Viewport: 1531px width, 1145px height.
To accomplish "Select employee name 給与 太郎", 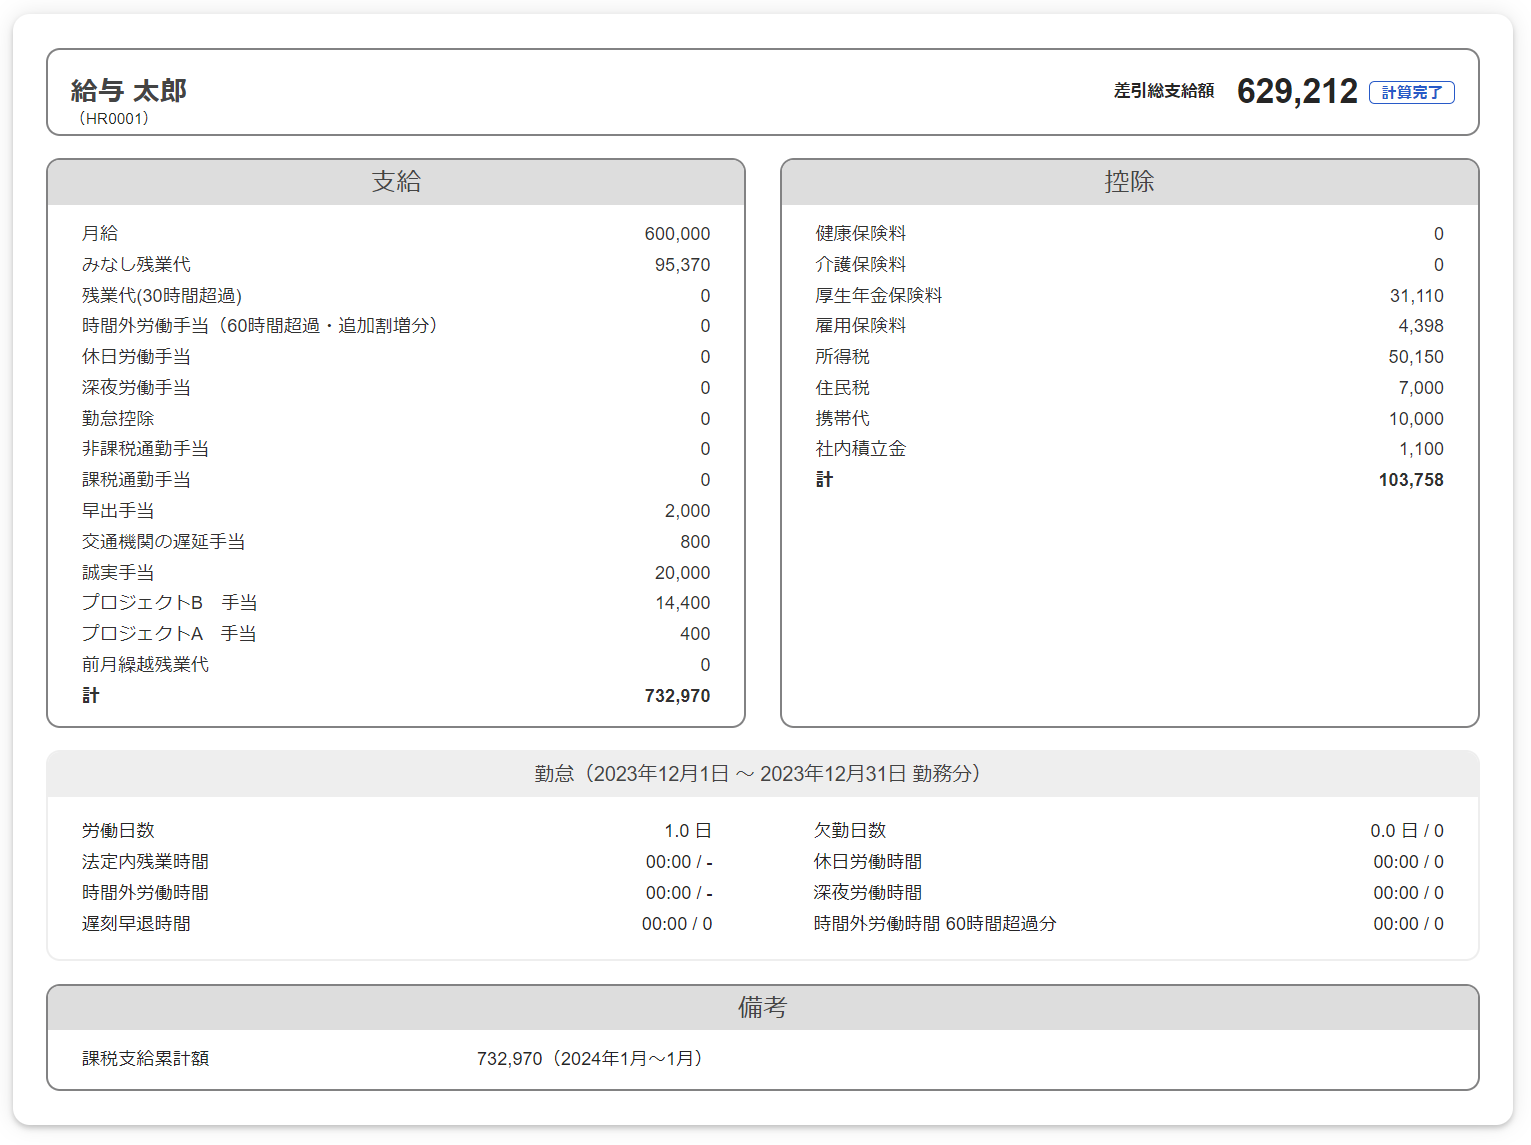I will click(x=129, y=91).
